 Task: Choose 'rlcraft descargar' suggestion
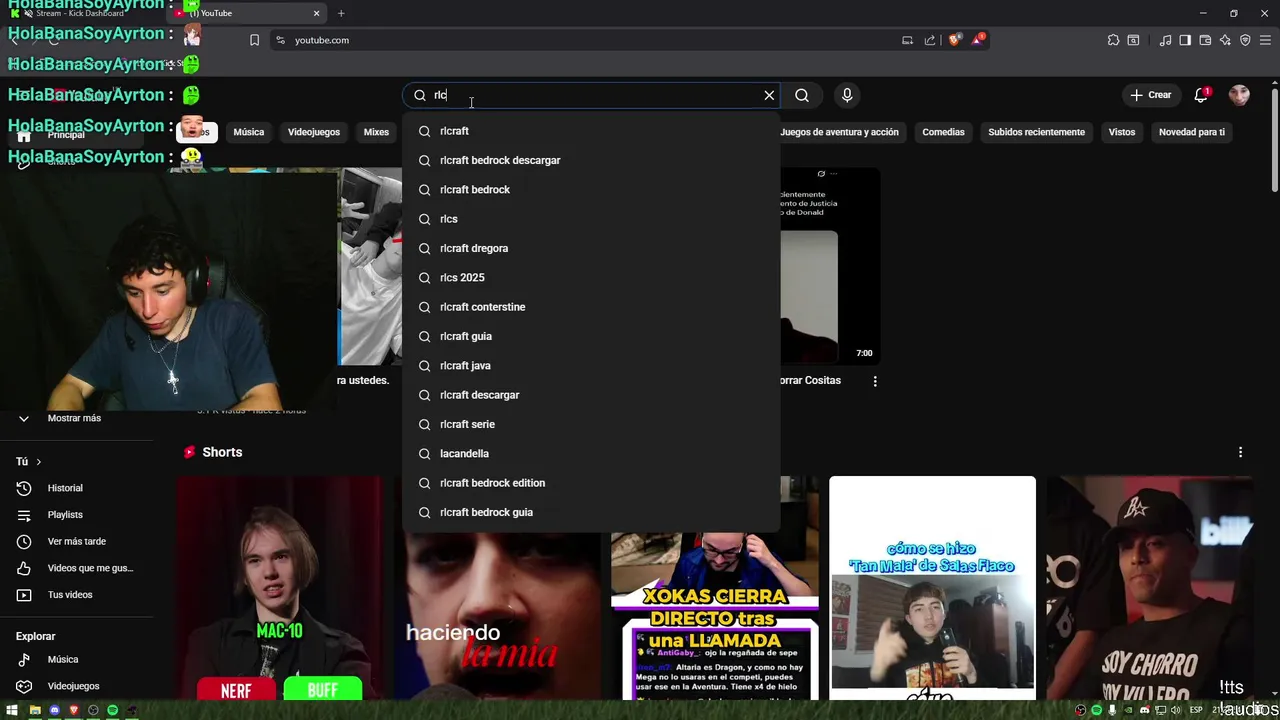[x=591, y=395]
